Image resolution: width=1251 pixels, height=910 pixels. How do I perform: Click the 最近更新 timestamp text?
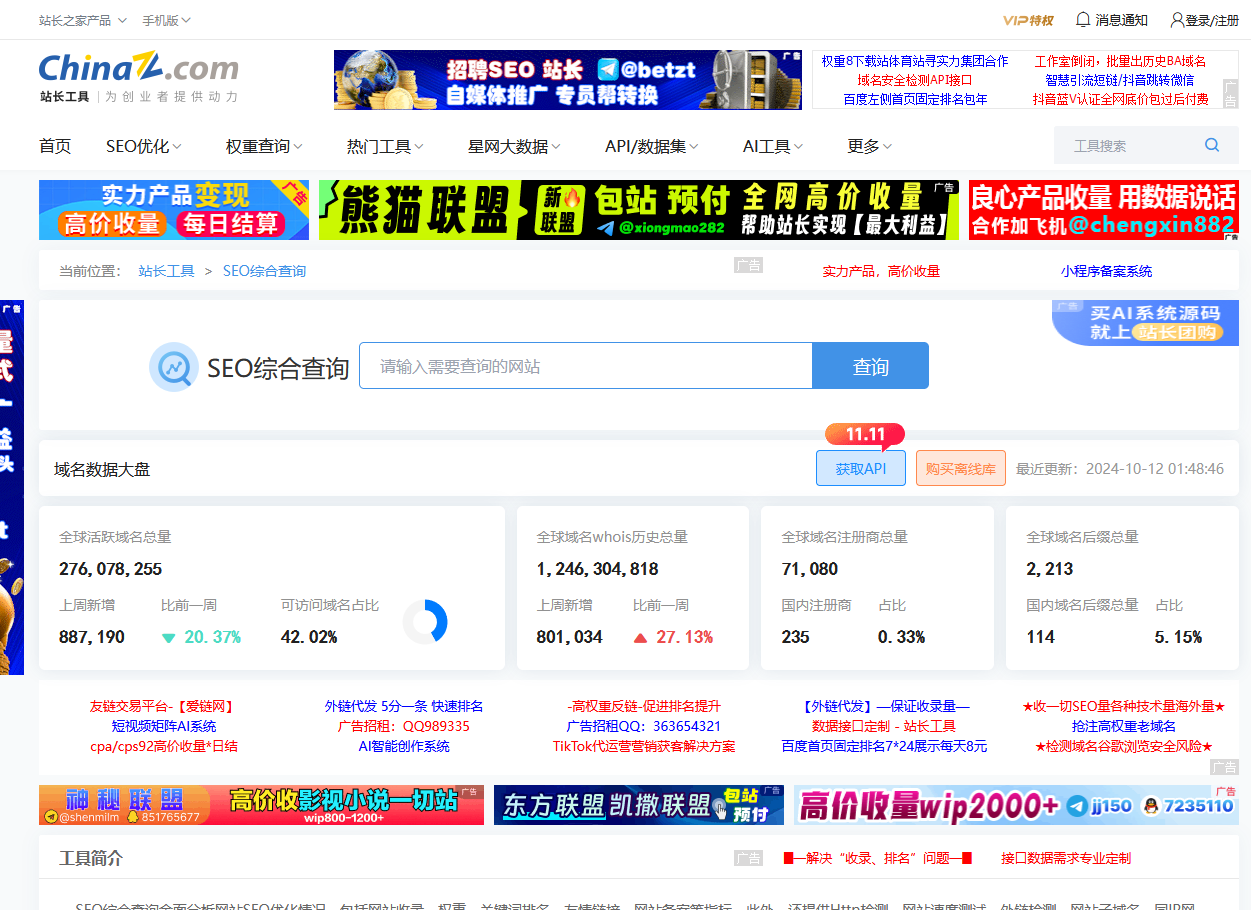point(1119,468)
